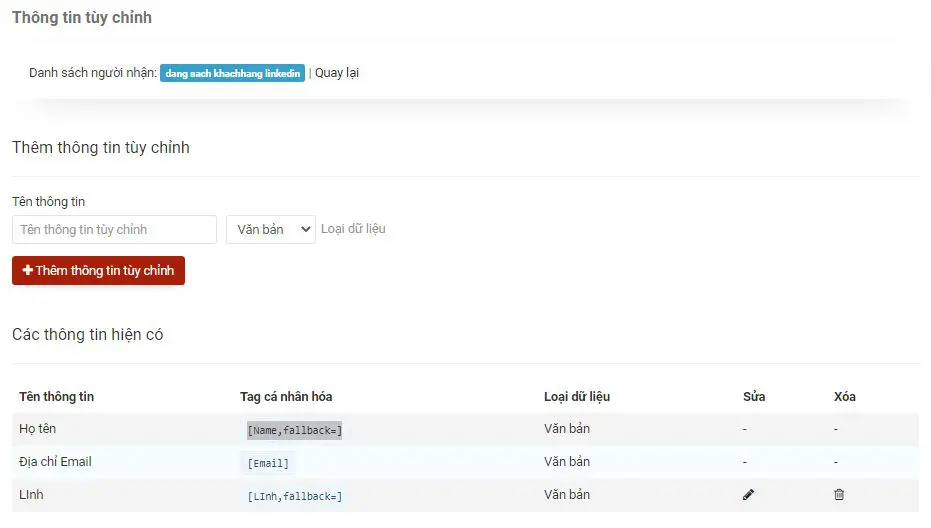Click the LInh row name
The height and width of the screenshot is (528, 931).
point(32,495)
